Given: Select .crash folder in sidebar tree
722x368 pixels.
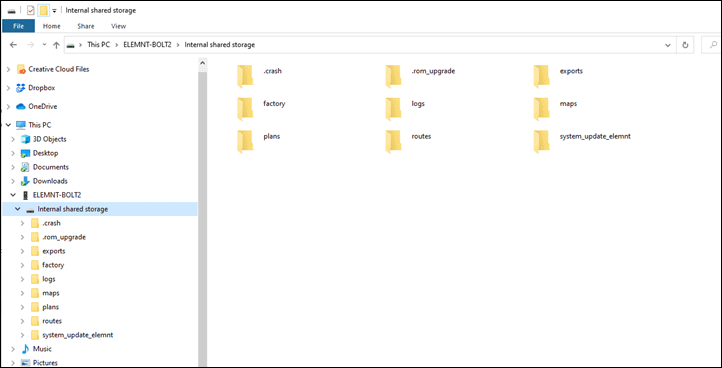Looking at the screenshot, I should pos(51,223).
